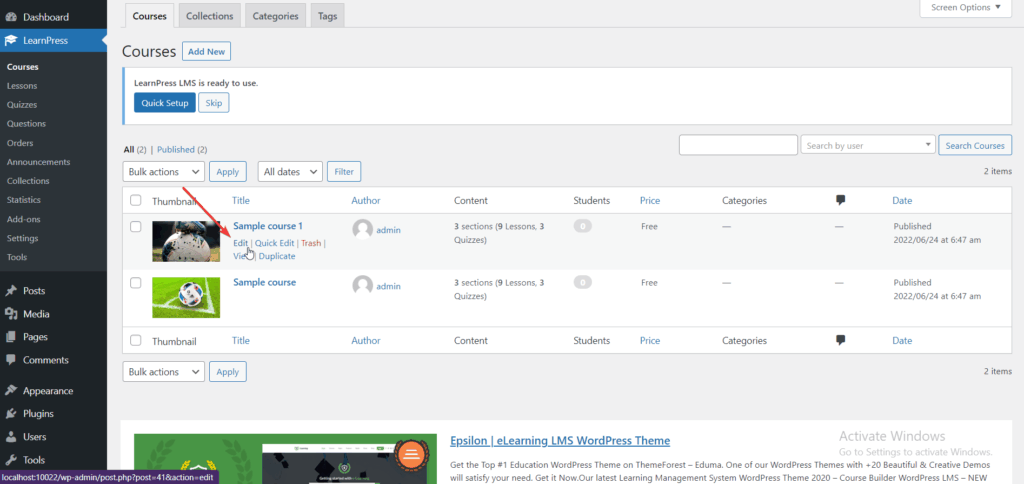
Task: Click the Media icon in sidebar
Action: (11, 314)
